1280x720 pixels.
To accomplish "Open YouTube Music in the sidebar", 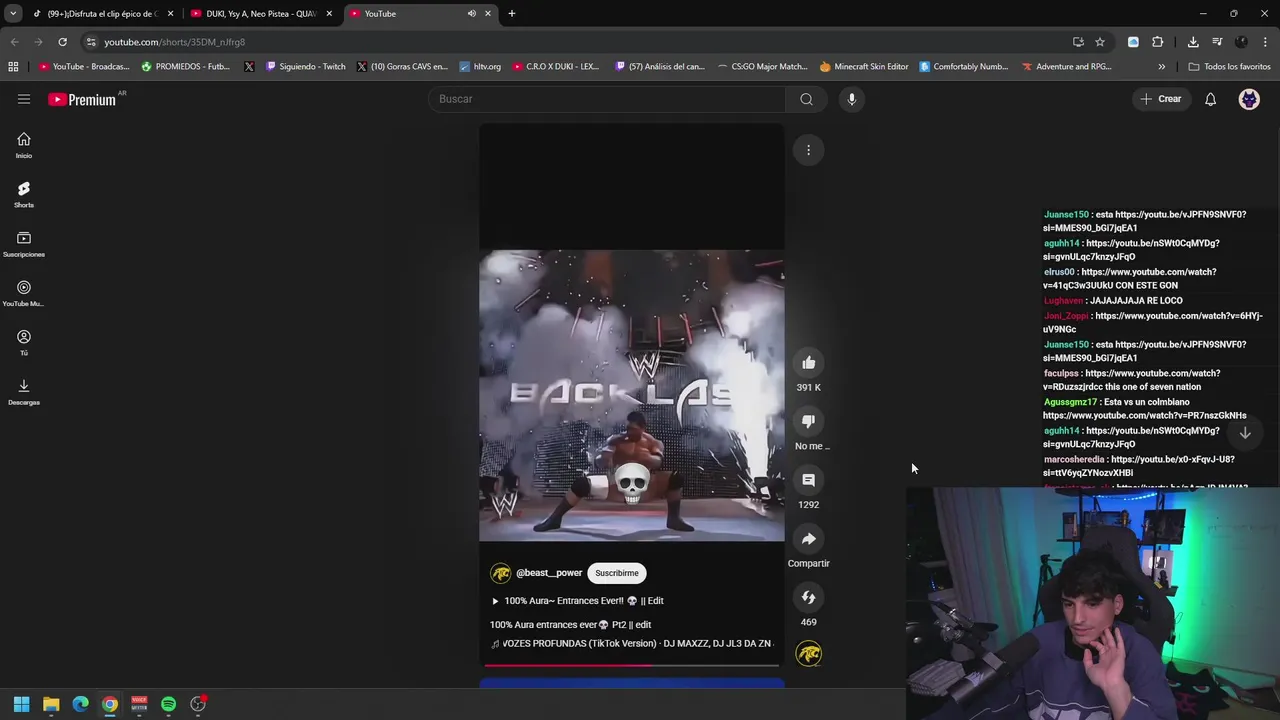I will pyautogui.click(x=24, y=294).
